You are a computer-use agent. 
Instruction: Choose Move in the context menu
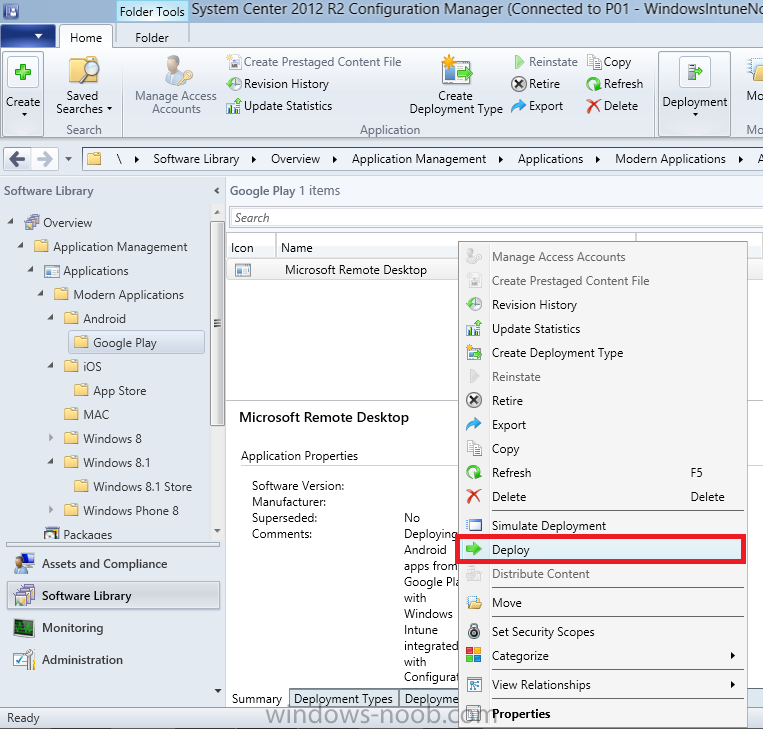click(601, 603)
